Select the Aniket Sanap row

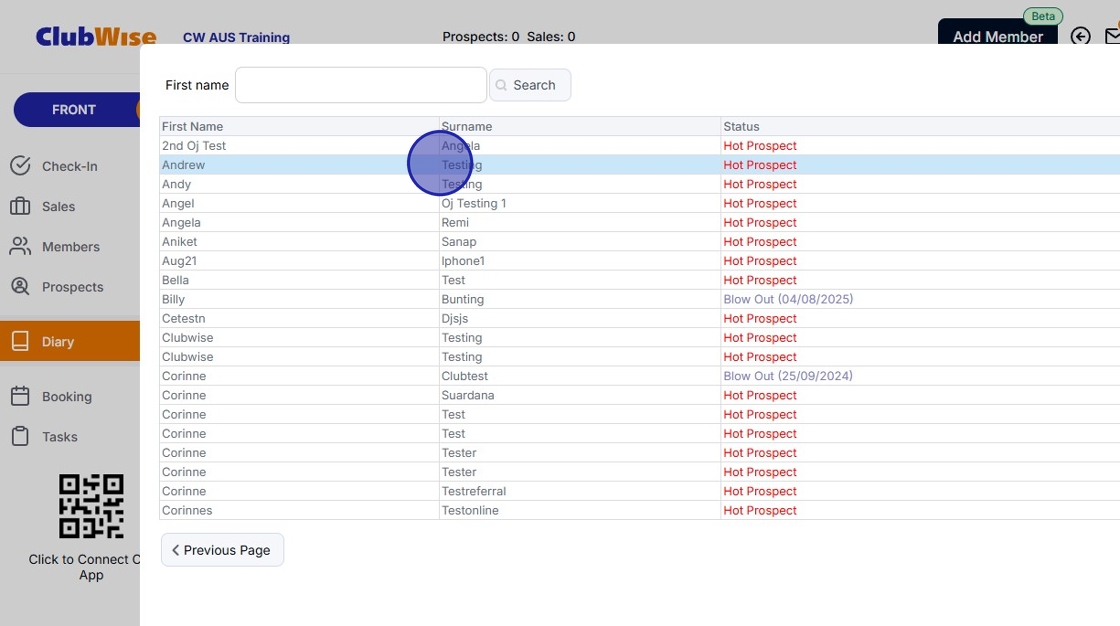point(639,242)
